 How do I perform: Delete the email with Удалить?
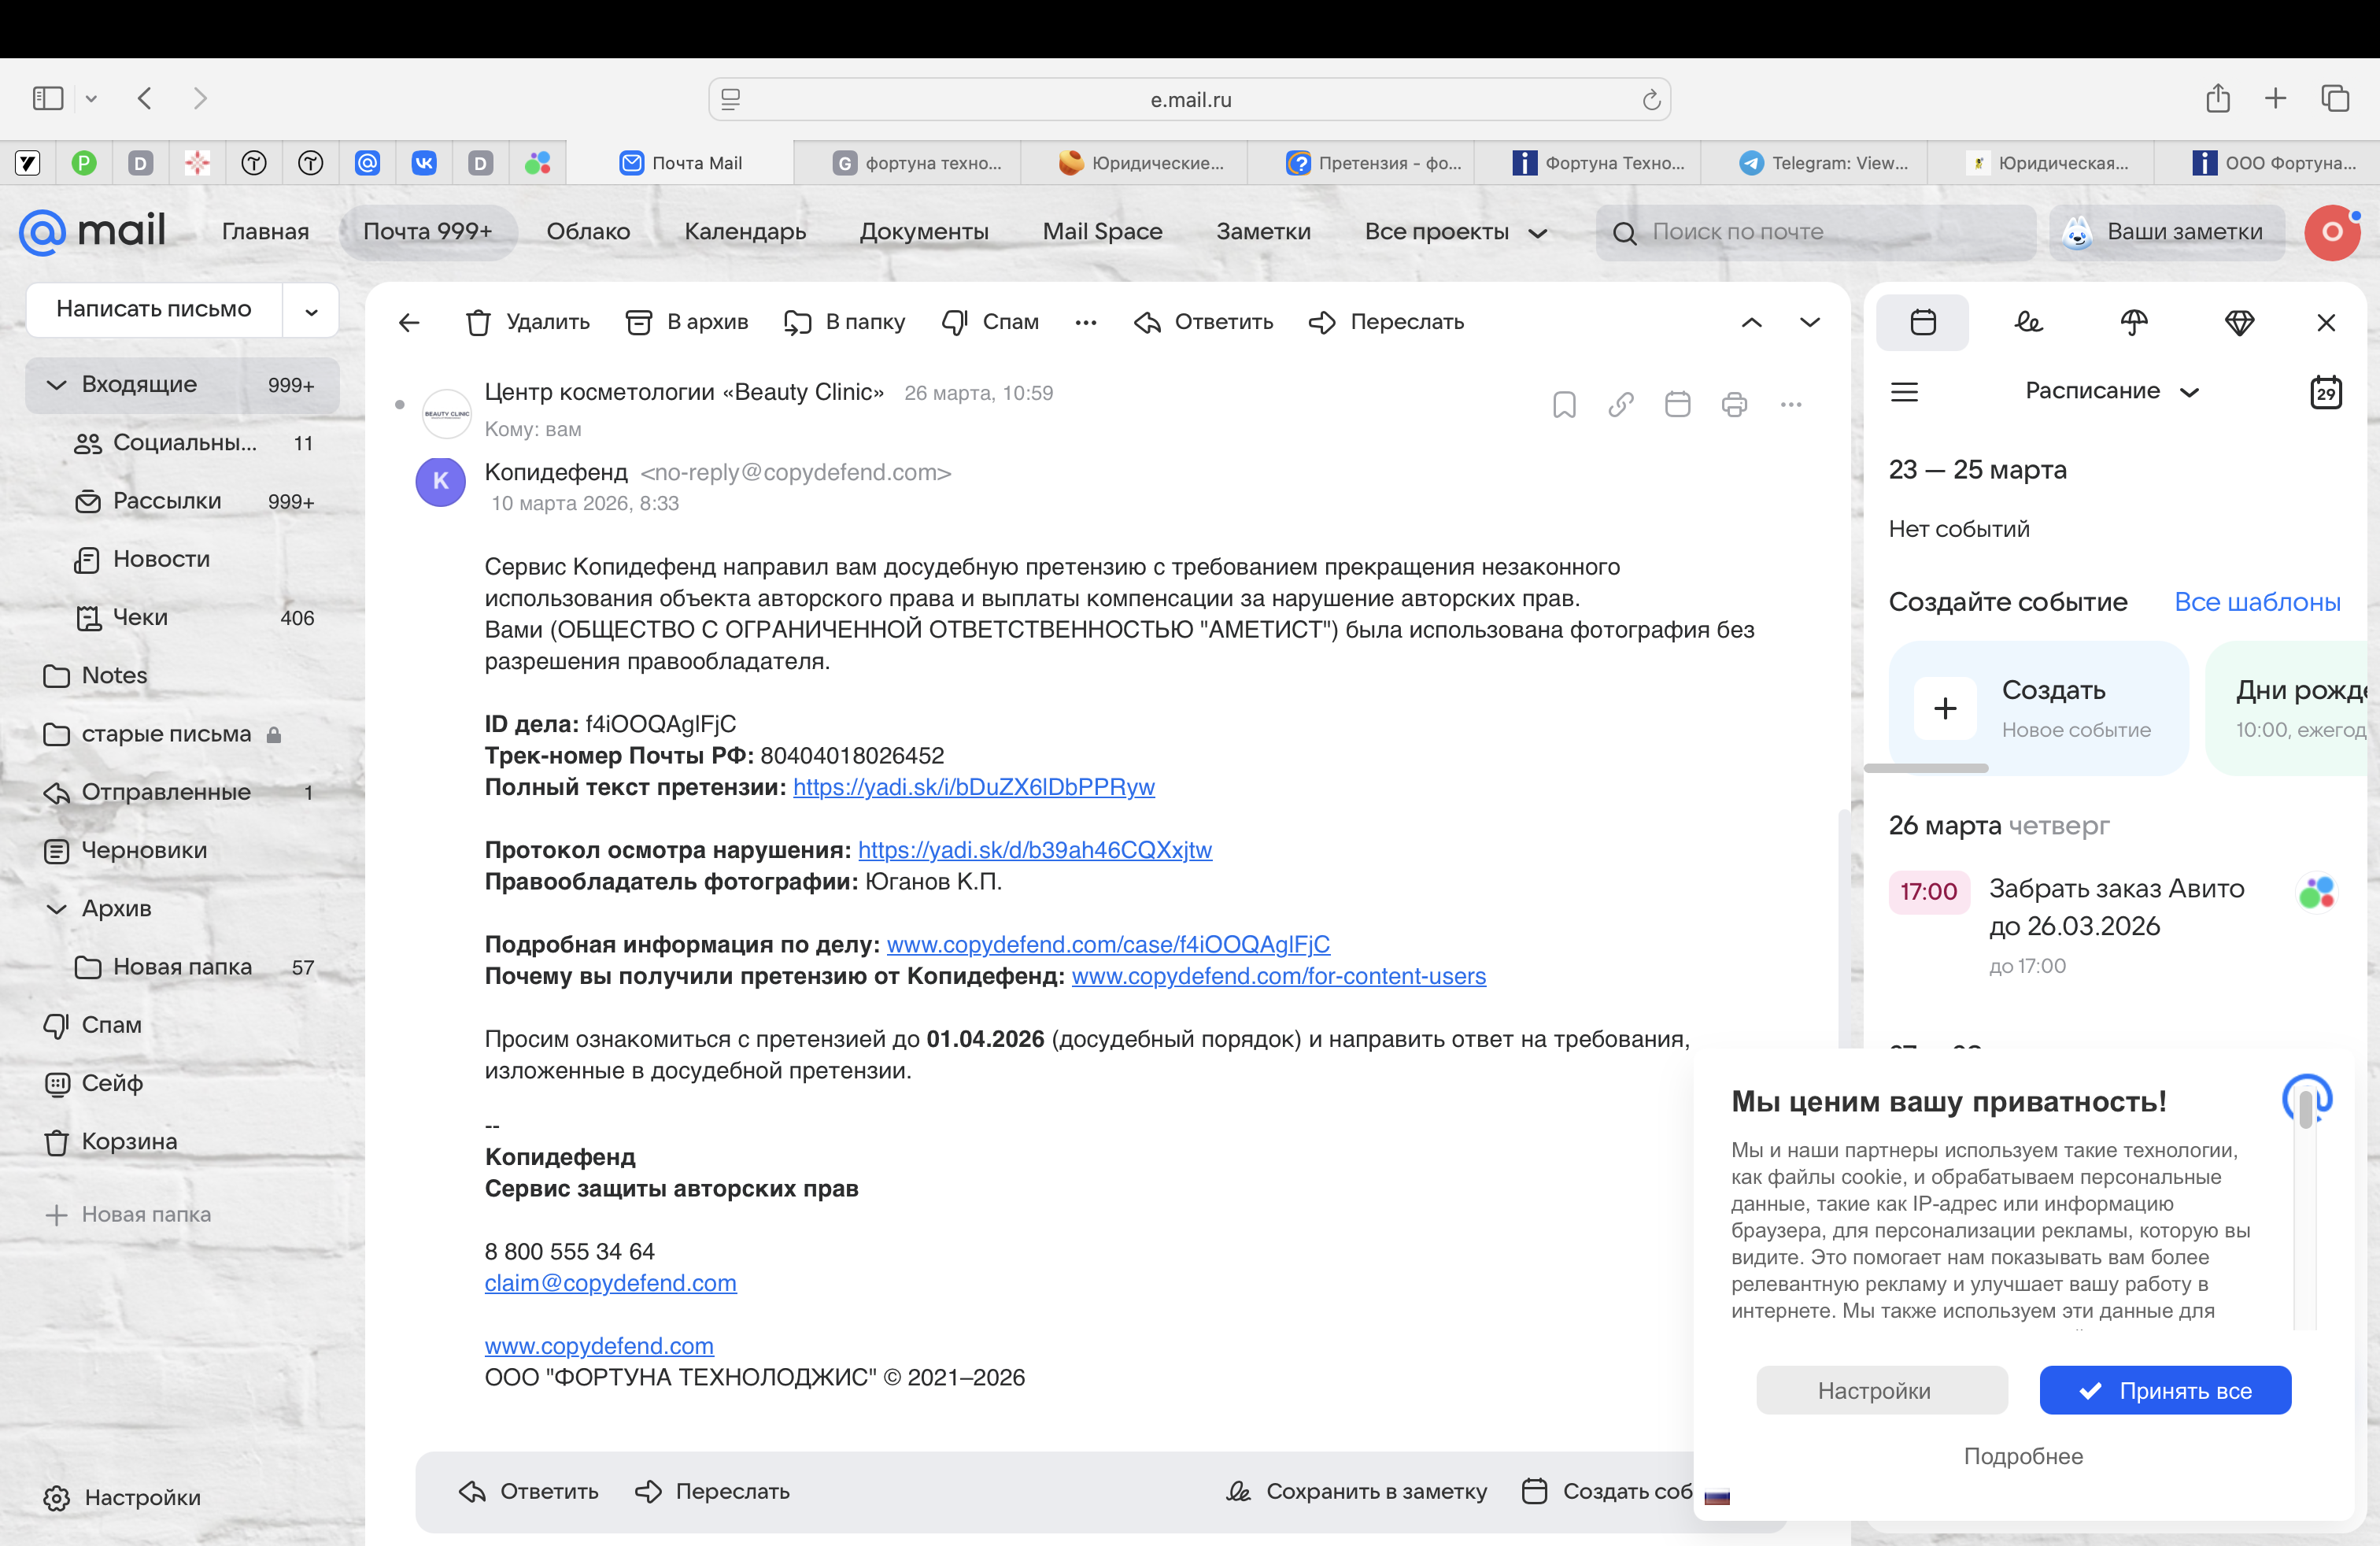(528, 322)
